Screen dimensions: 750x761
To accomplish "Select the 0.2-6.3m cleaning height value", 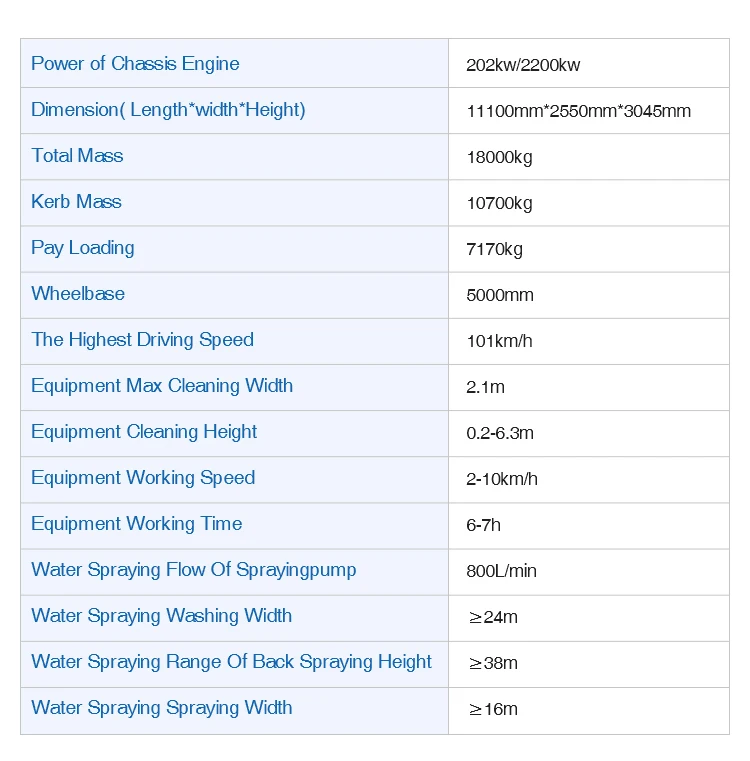I will (500, 433).
